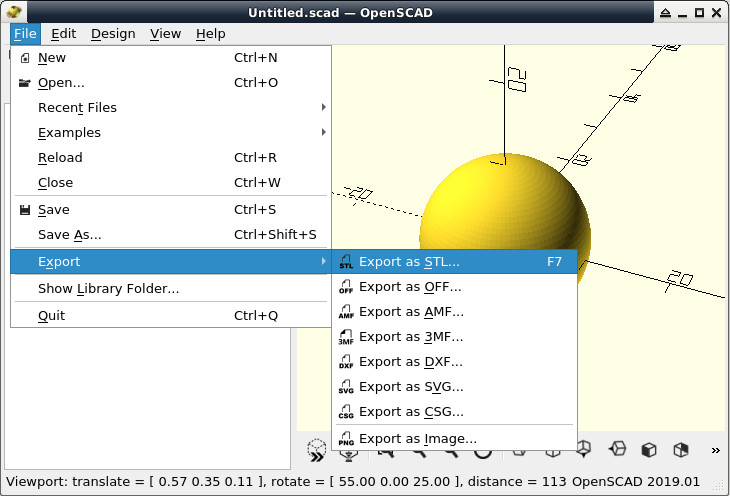
Task: Expand the Examples submenu
Action: click(171, 133)
